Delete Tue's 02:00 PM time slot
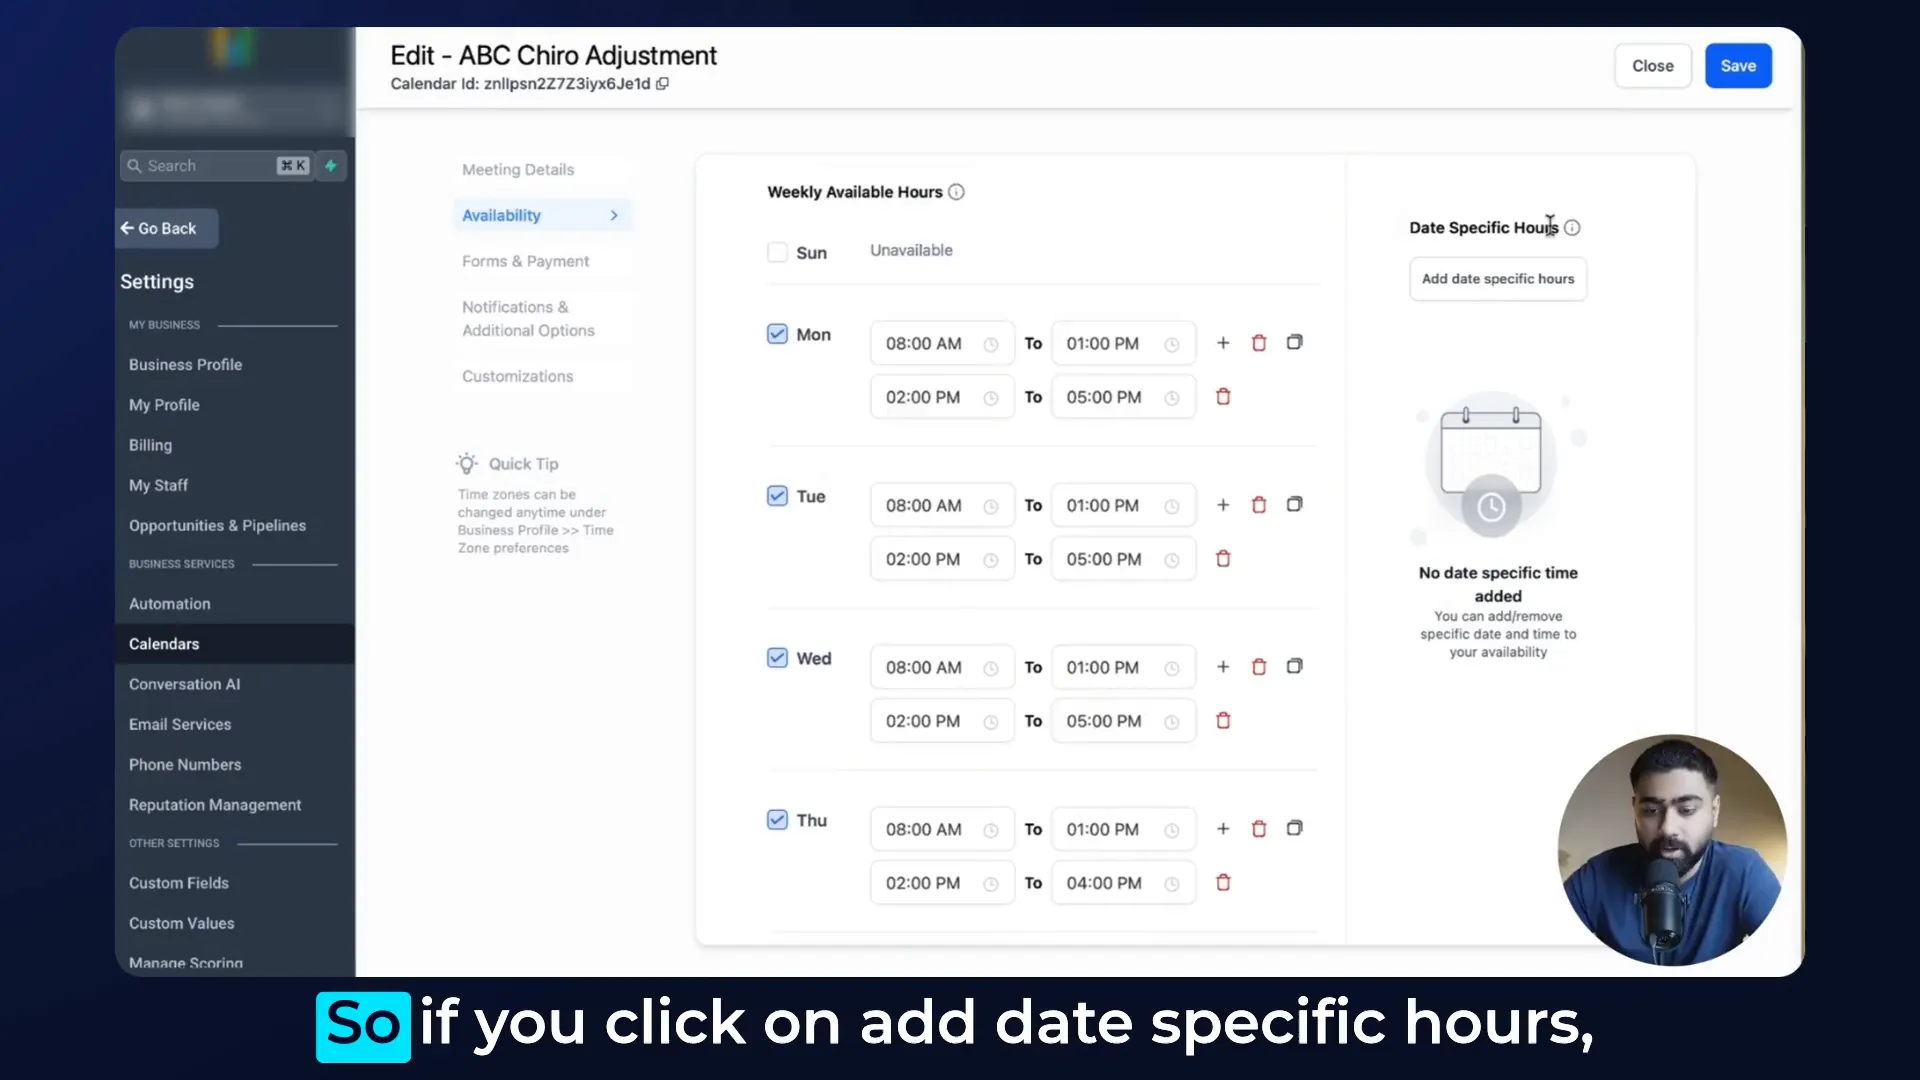This screenshot has width=1920, height=1080. pyautogui.click(x=1223, y=559)
